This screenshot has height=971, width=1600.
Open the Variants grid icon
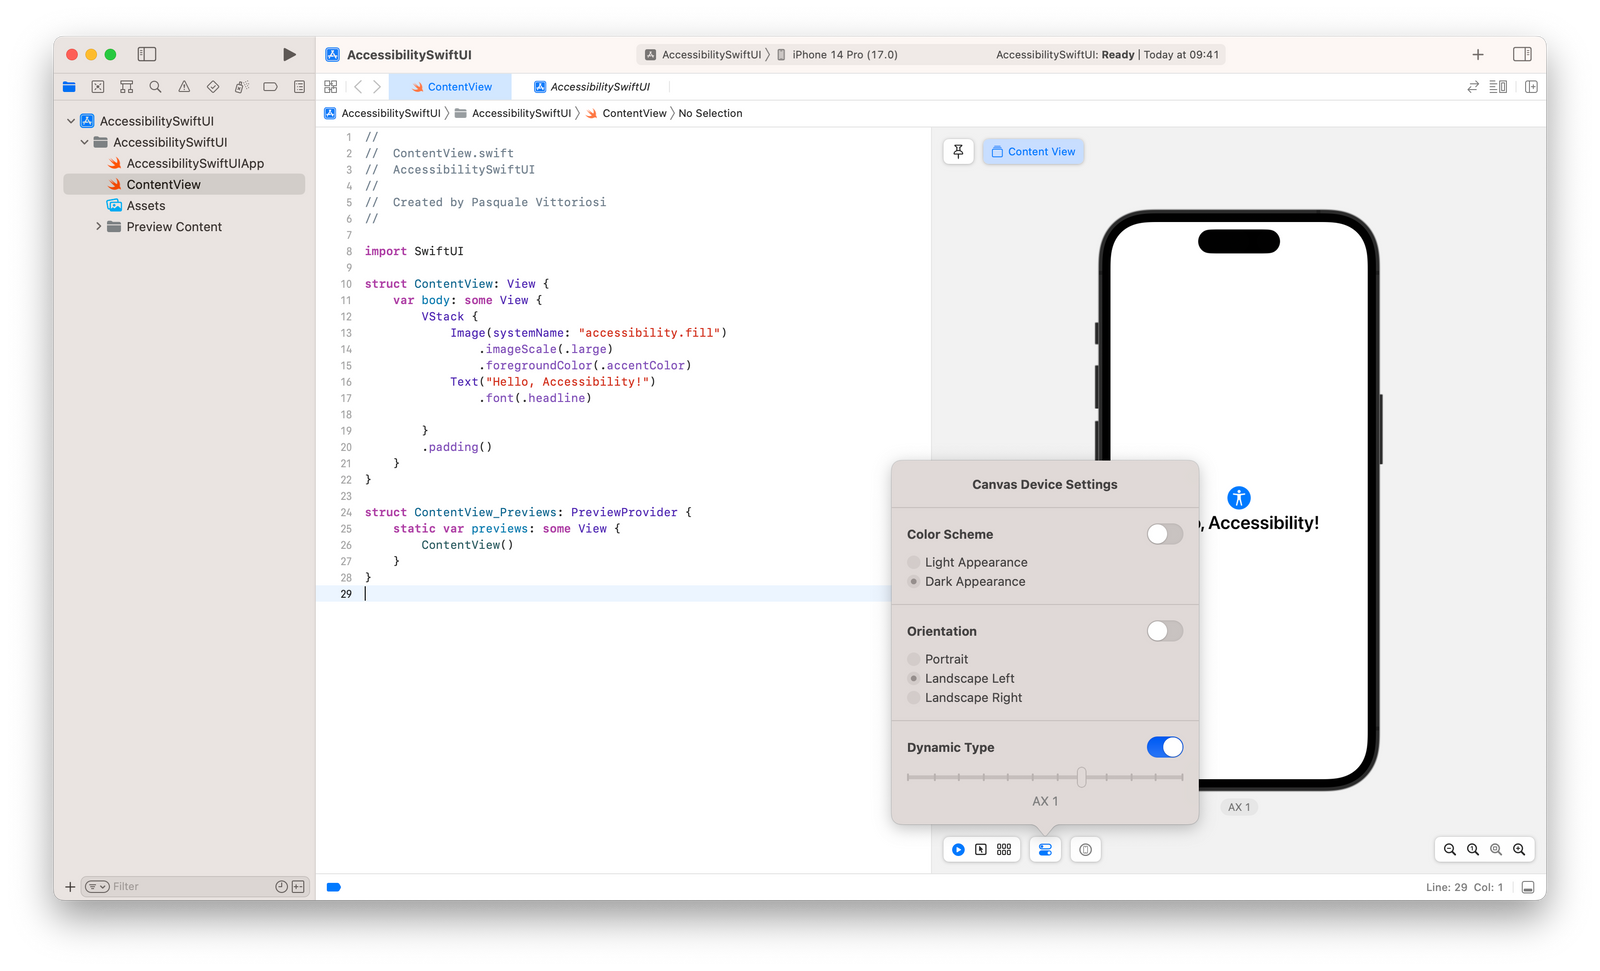pyautogui.click(x=1003, y=849)
